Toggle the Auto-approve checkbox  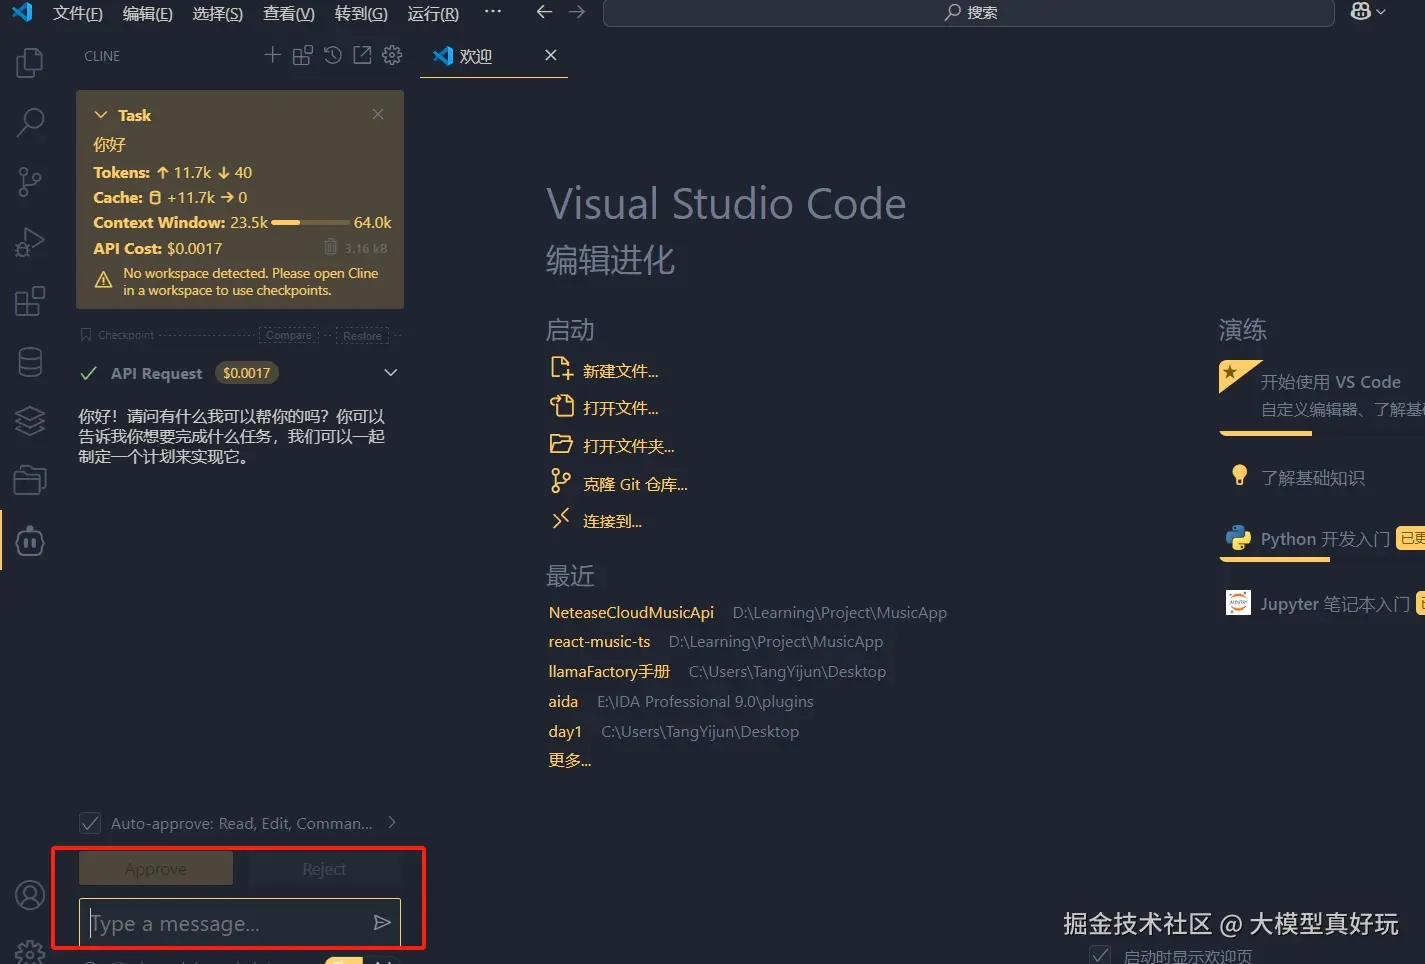90,823
